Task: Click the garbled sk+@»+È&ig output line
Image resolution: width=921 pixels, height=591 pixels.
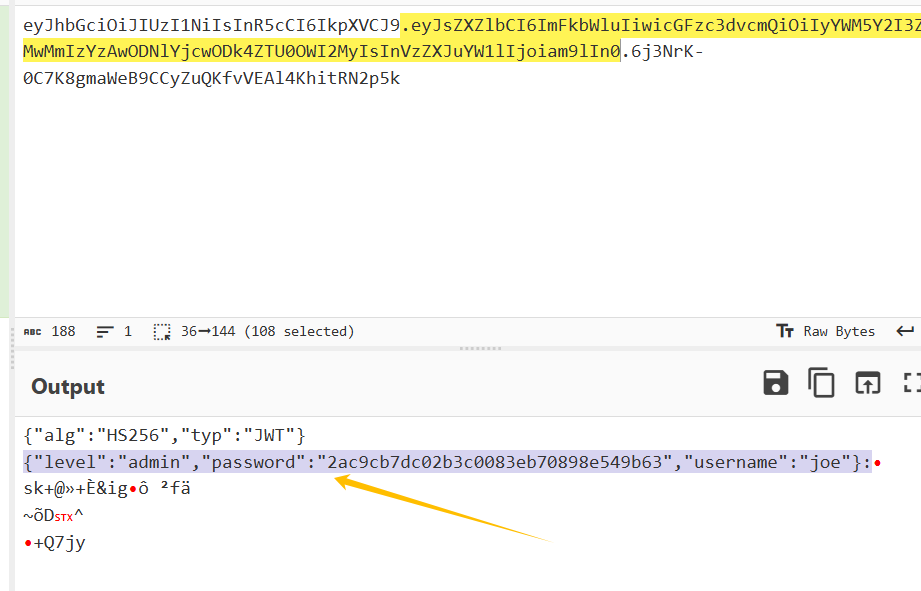Action: pyautogui.click(x=107, y=489)
